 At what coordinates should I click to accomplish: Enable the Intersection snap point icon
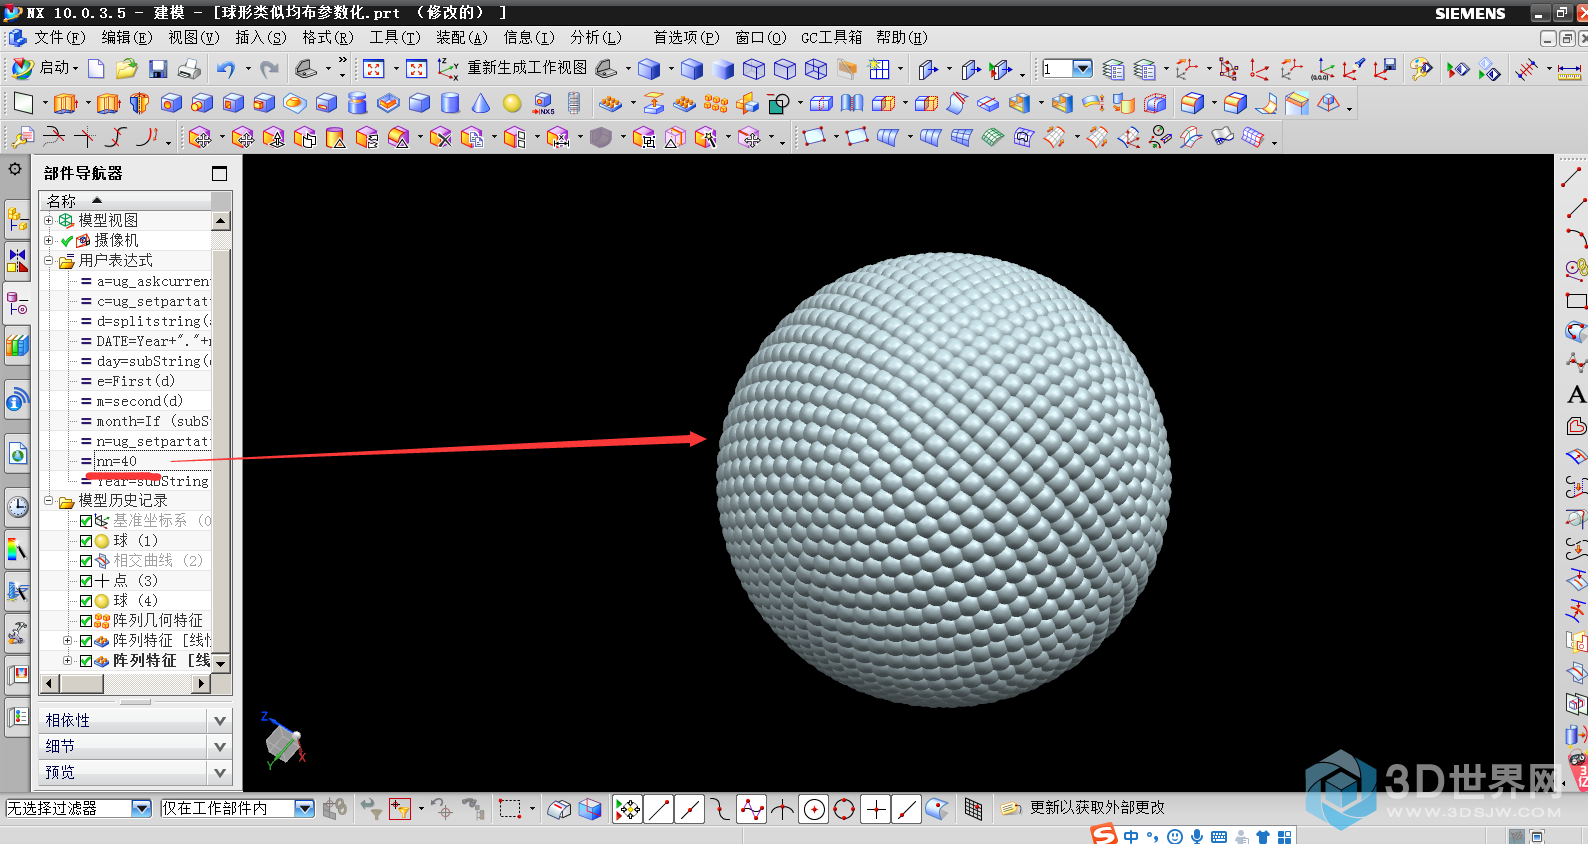(x=782, y=809)
